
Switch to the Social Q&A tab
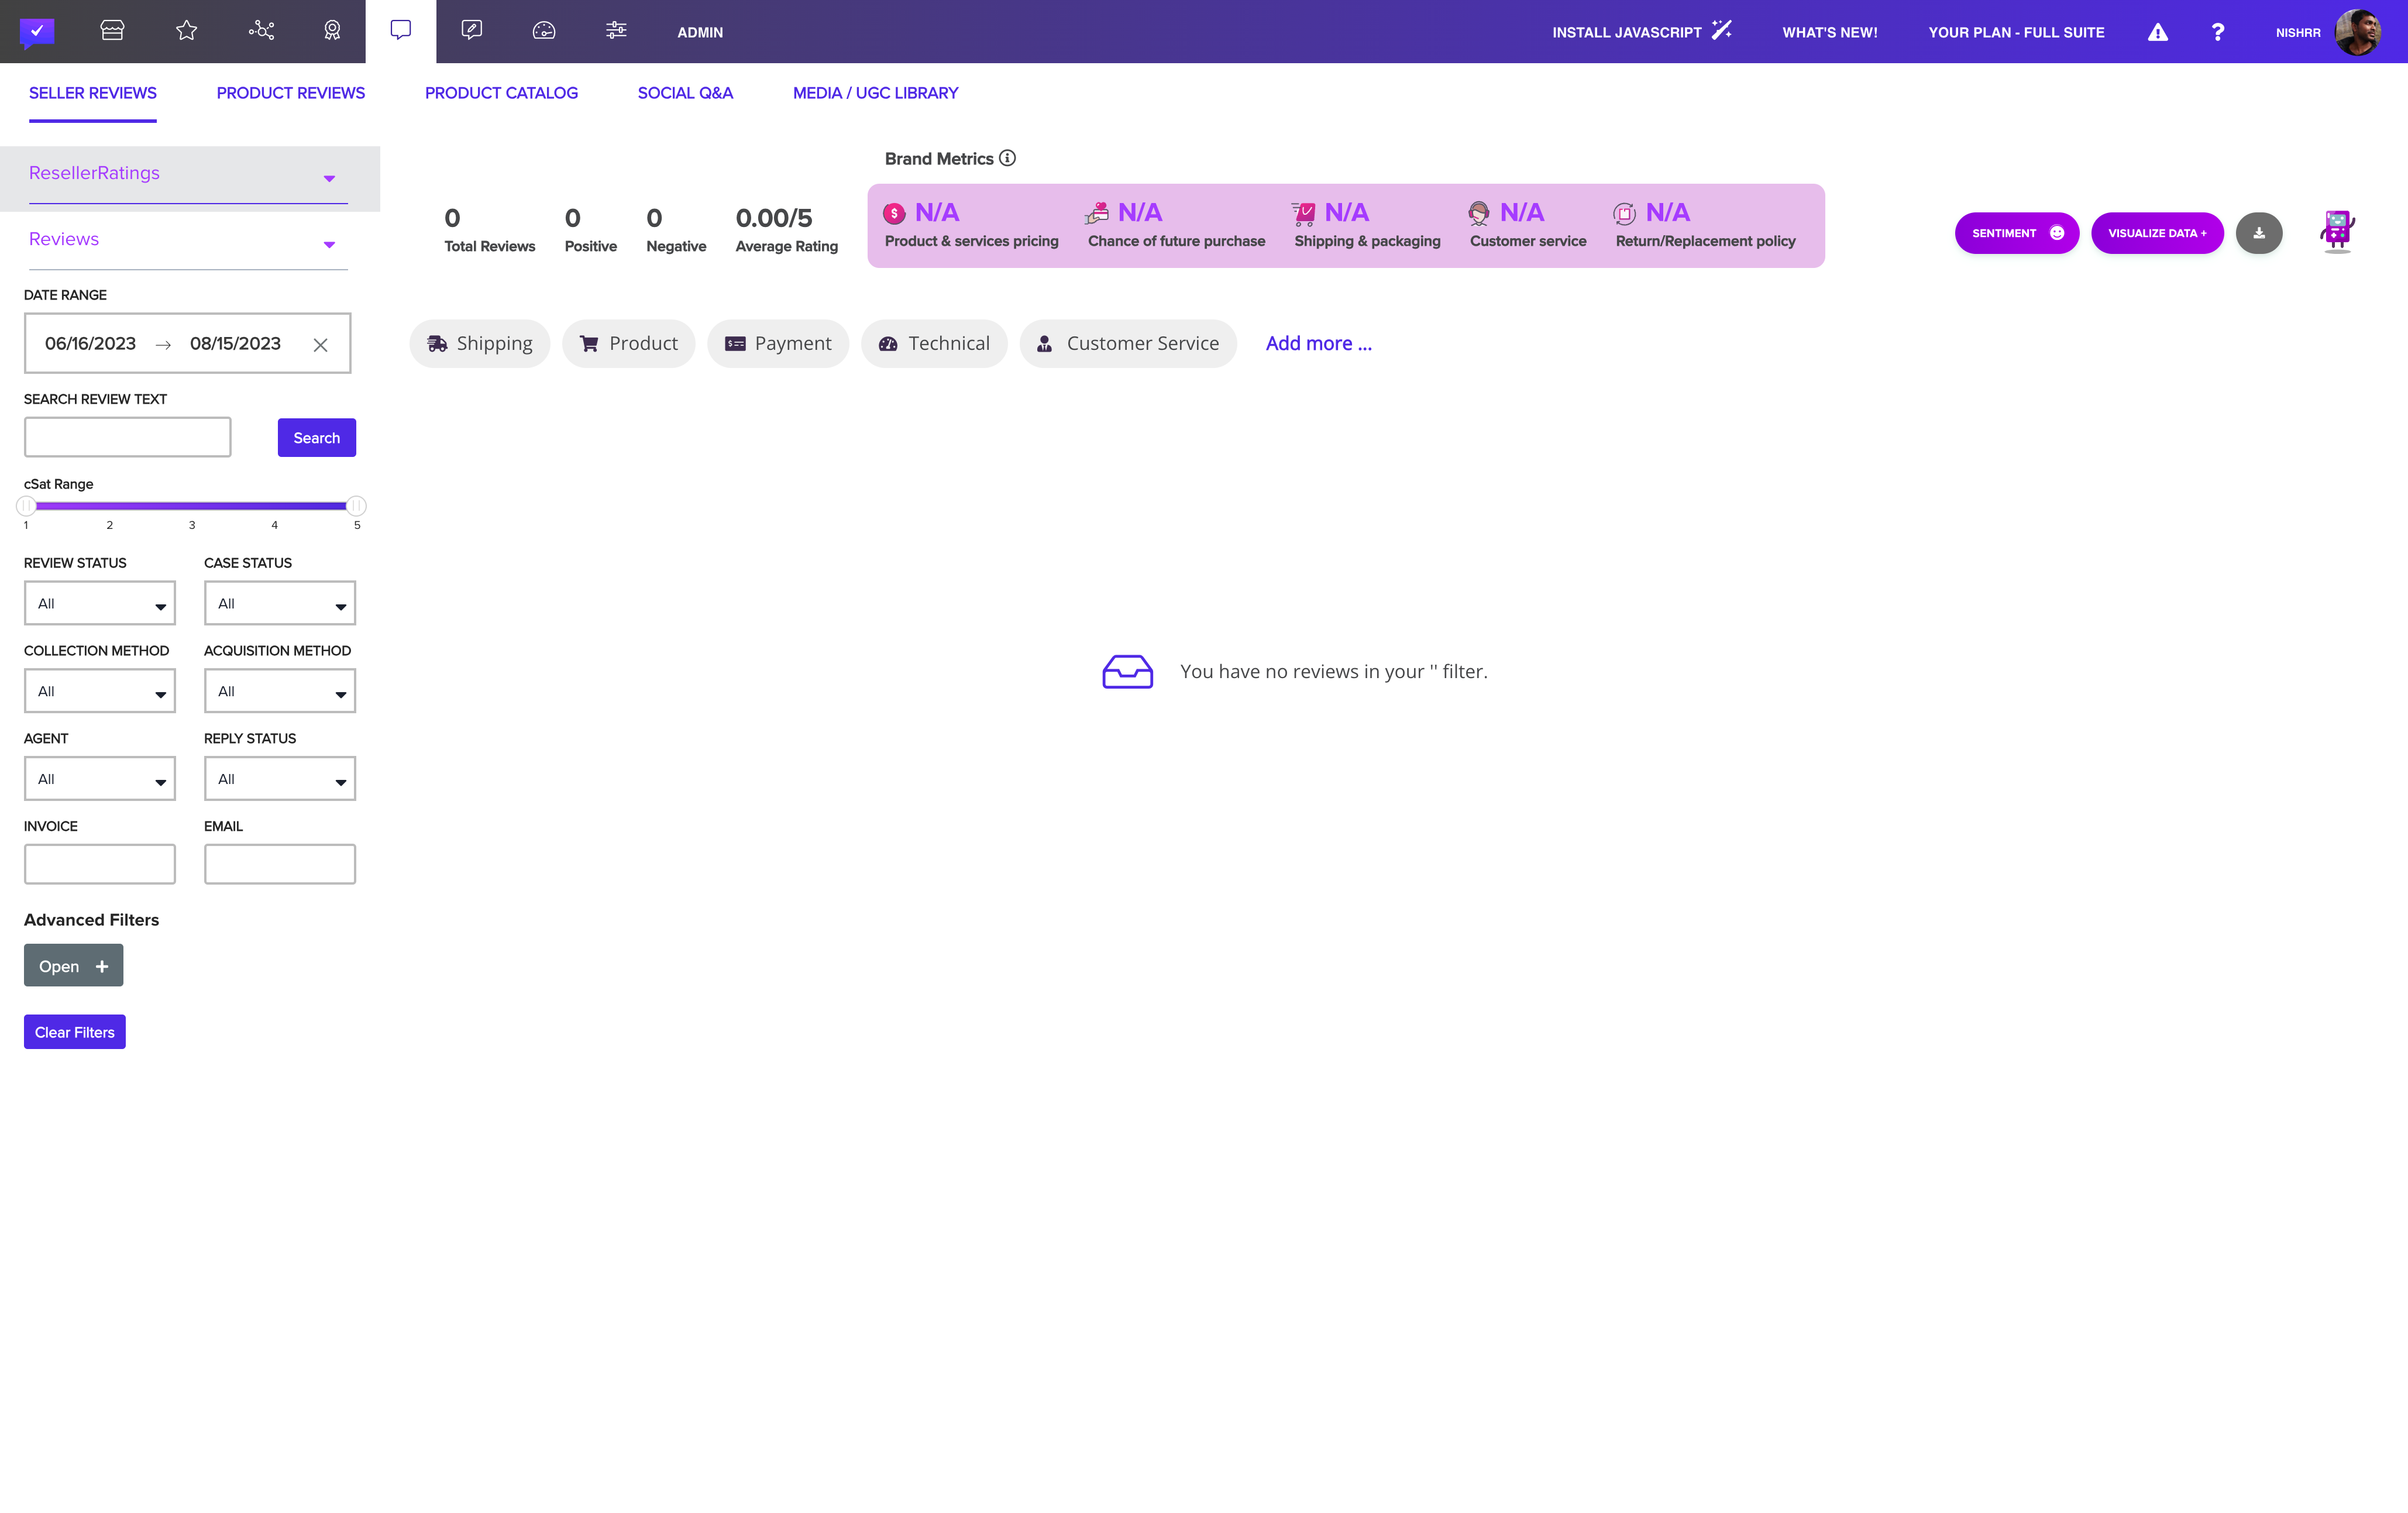[685, 93]
